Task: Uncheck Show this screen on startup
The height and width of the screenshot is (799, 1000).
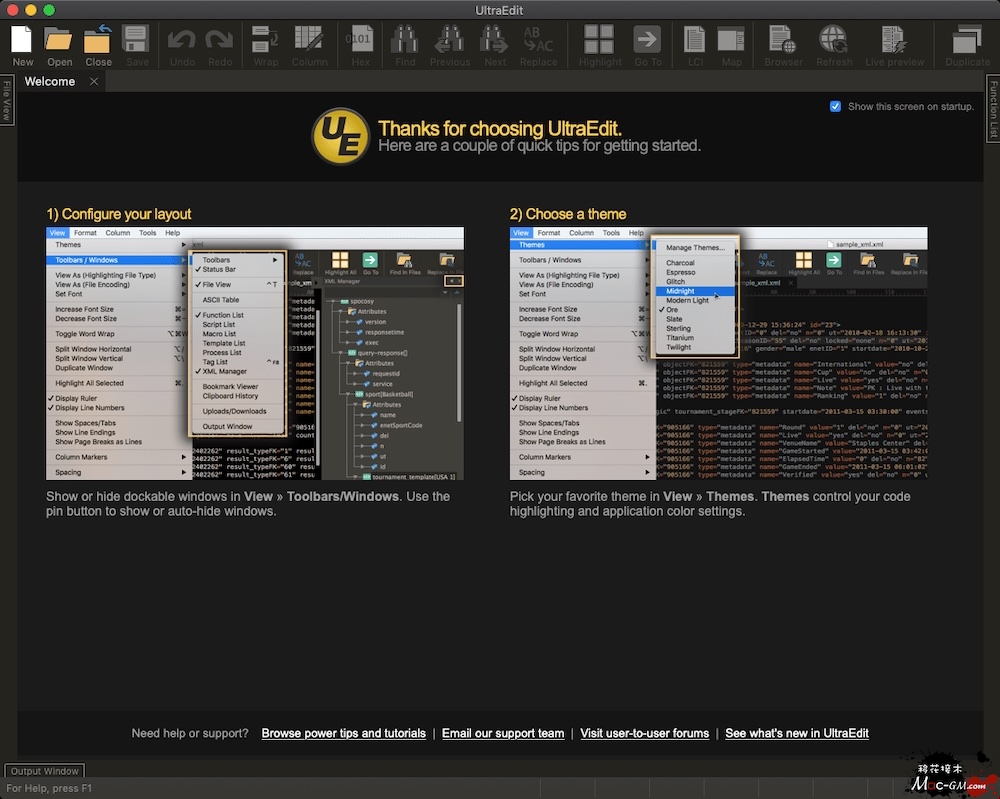Action: click(835, 106)
